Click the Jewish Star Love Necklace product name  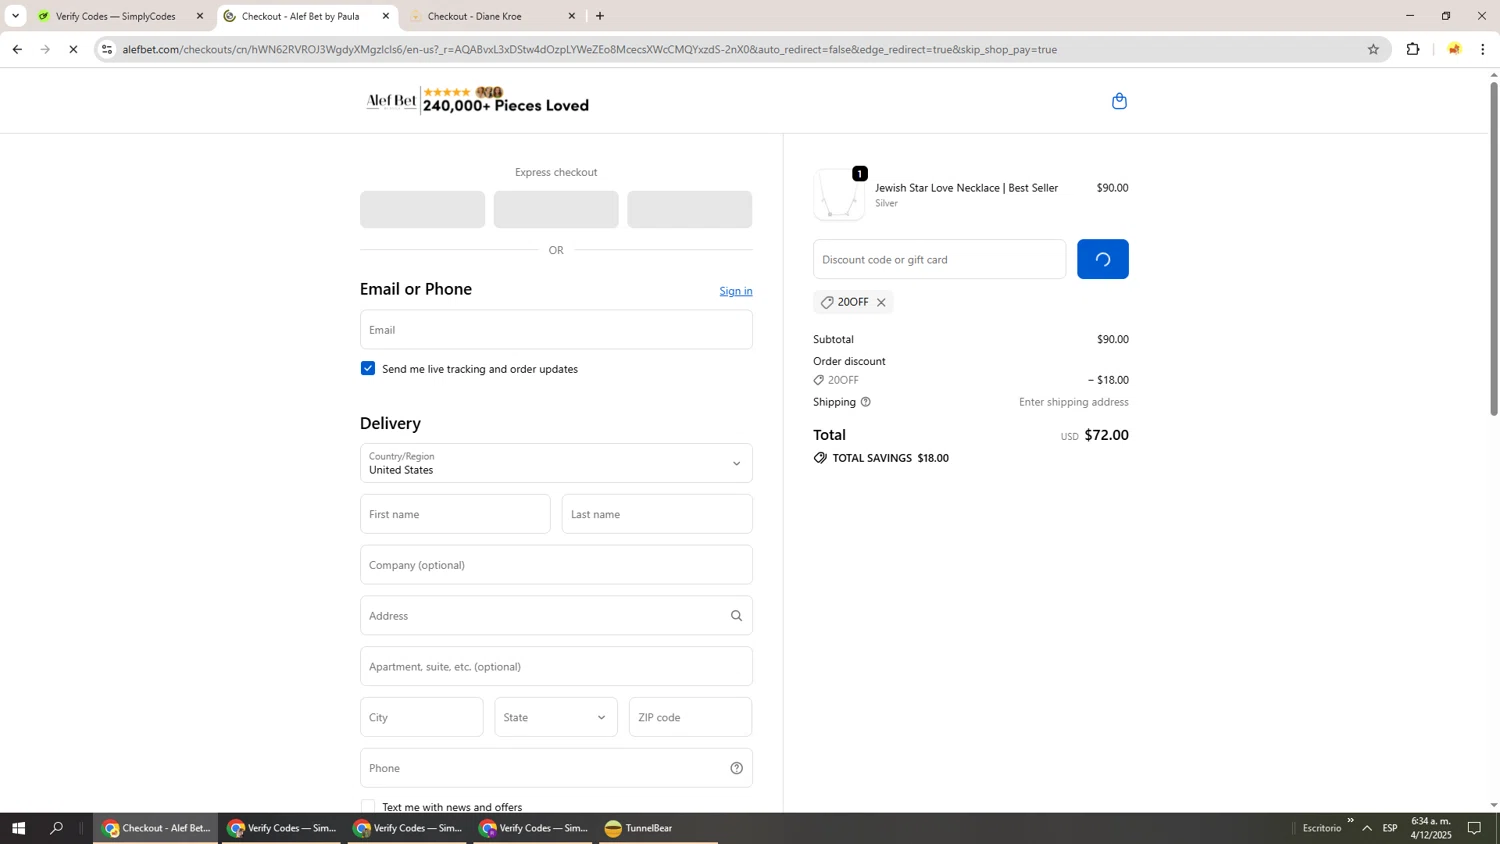pos(966,188)
